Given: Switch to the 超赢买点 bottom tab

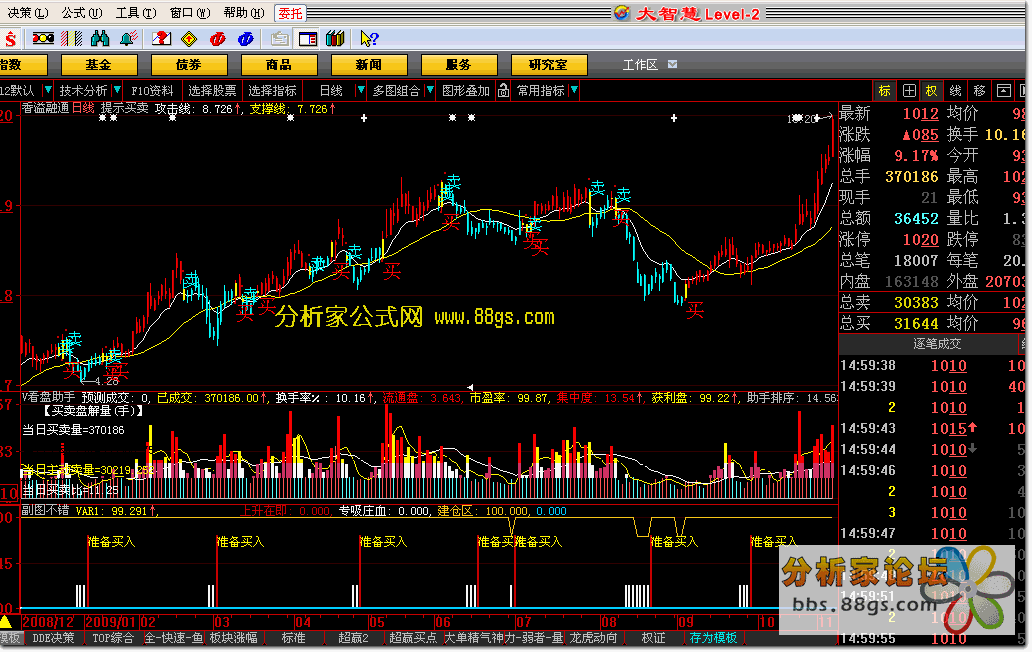Looking at the screenshot, I should pos(413,638).
